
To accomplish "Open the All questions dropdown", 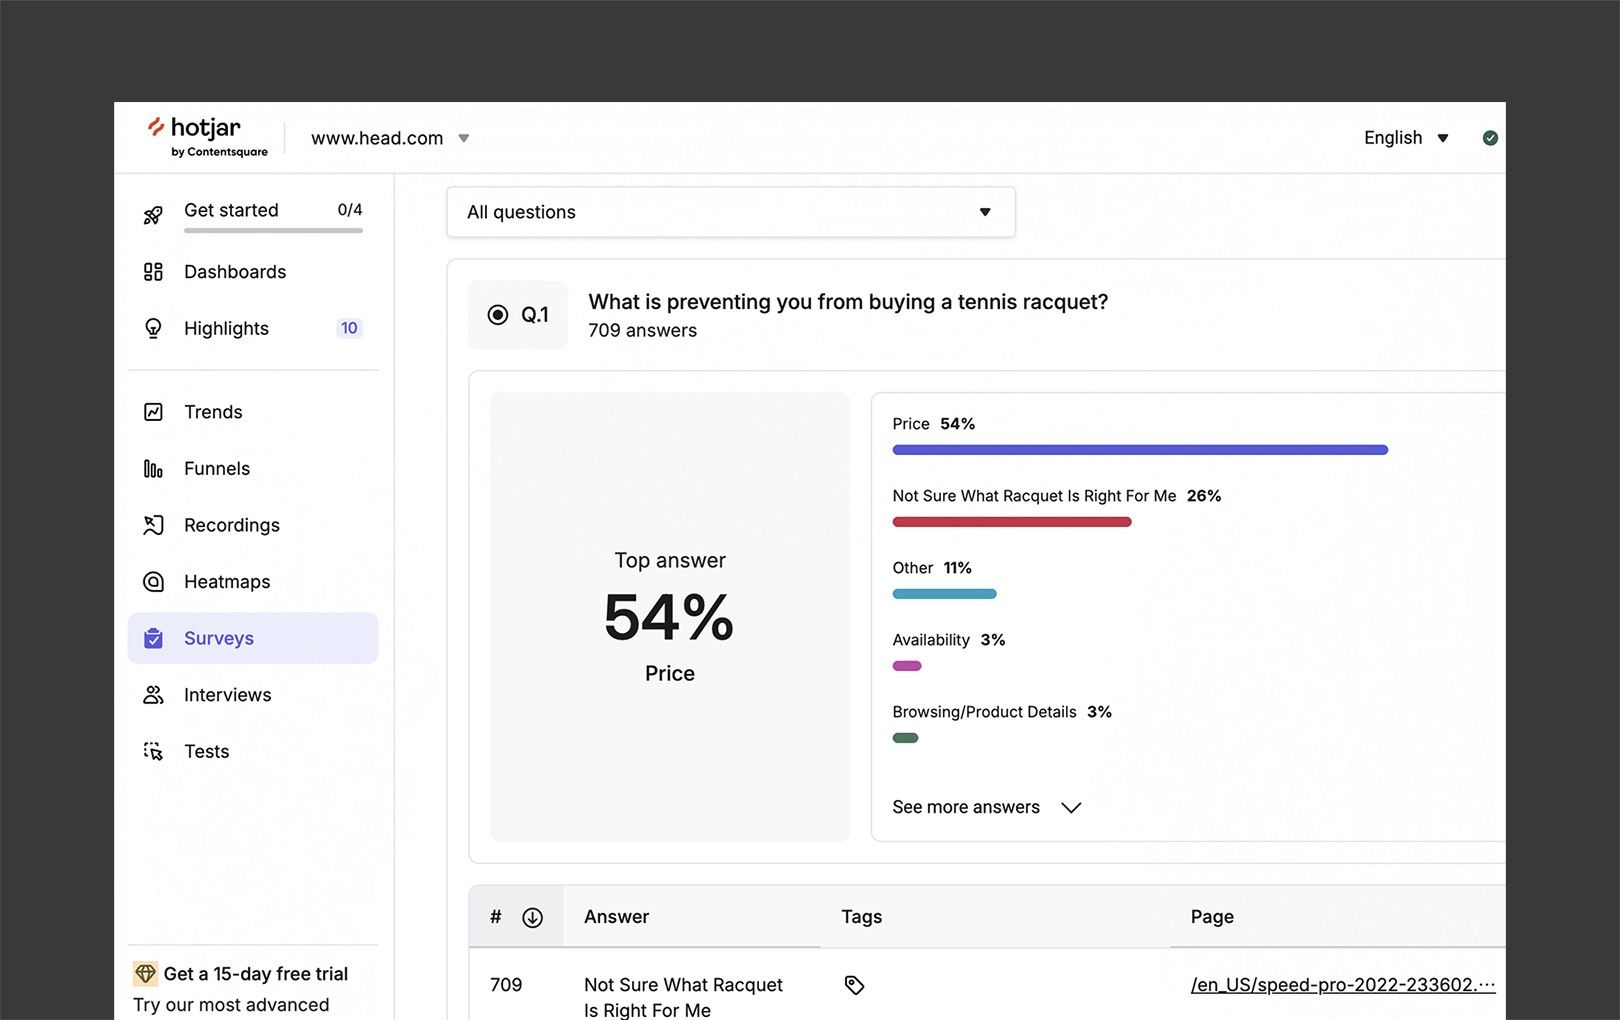I will click(x=731, y=212).
